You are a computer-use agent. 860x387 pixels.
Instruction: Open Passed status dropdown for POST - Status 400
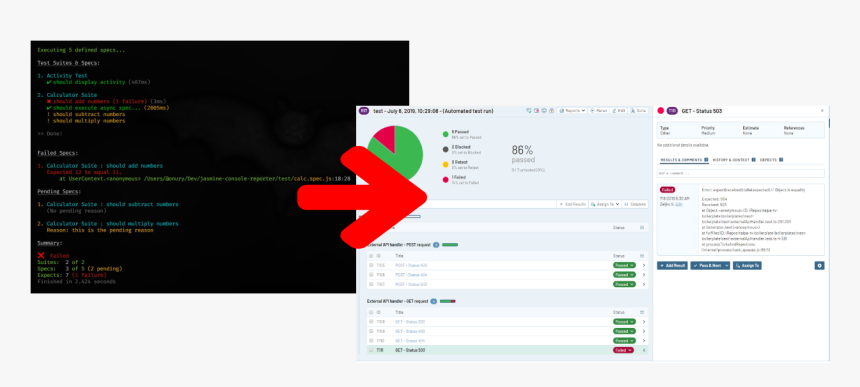click(624, 265)
